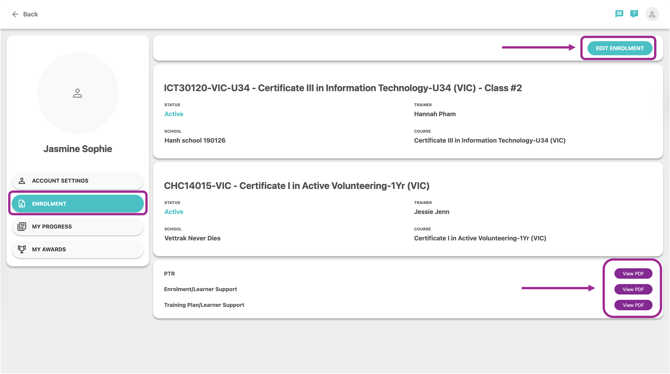The height and width of the screenshot is (374, 670).
Task: Click the Training Plan/Learner Support label
Action: (204, 305)
